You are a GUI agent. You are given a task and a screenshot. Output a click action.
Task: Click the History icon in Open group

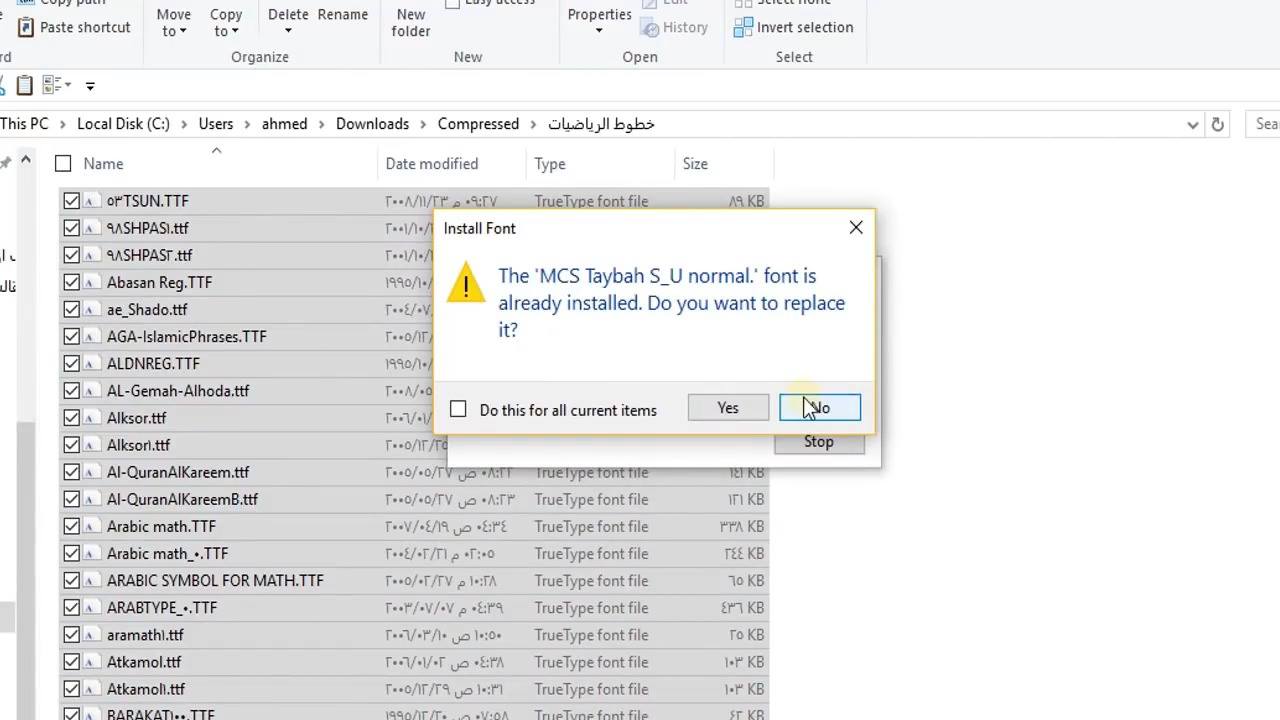pos(651,27)
